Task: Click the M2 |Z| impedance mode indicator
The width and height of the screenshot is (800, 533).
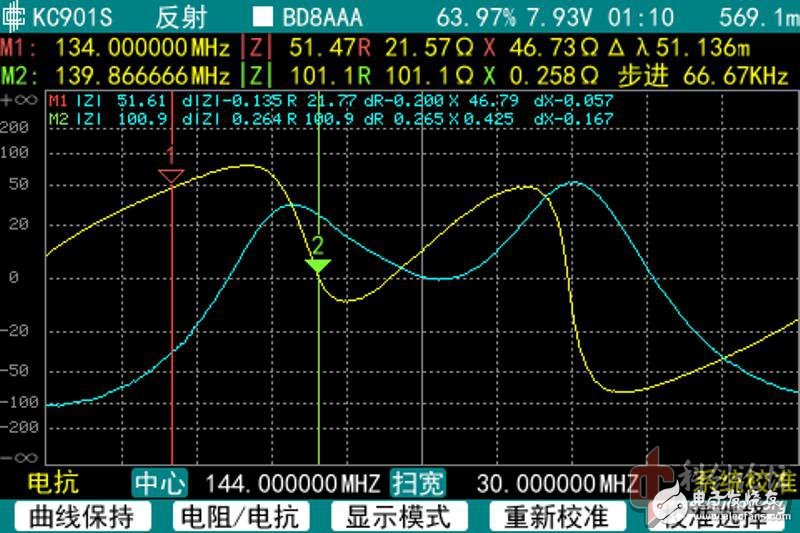Action: click(257, 75)
